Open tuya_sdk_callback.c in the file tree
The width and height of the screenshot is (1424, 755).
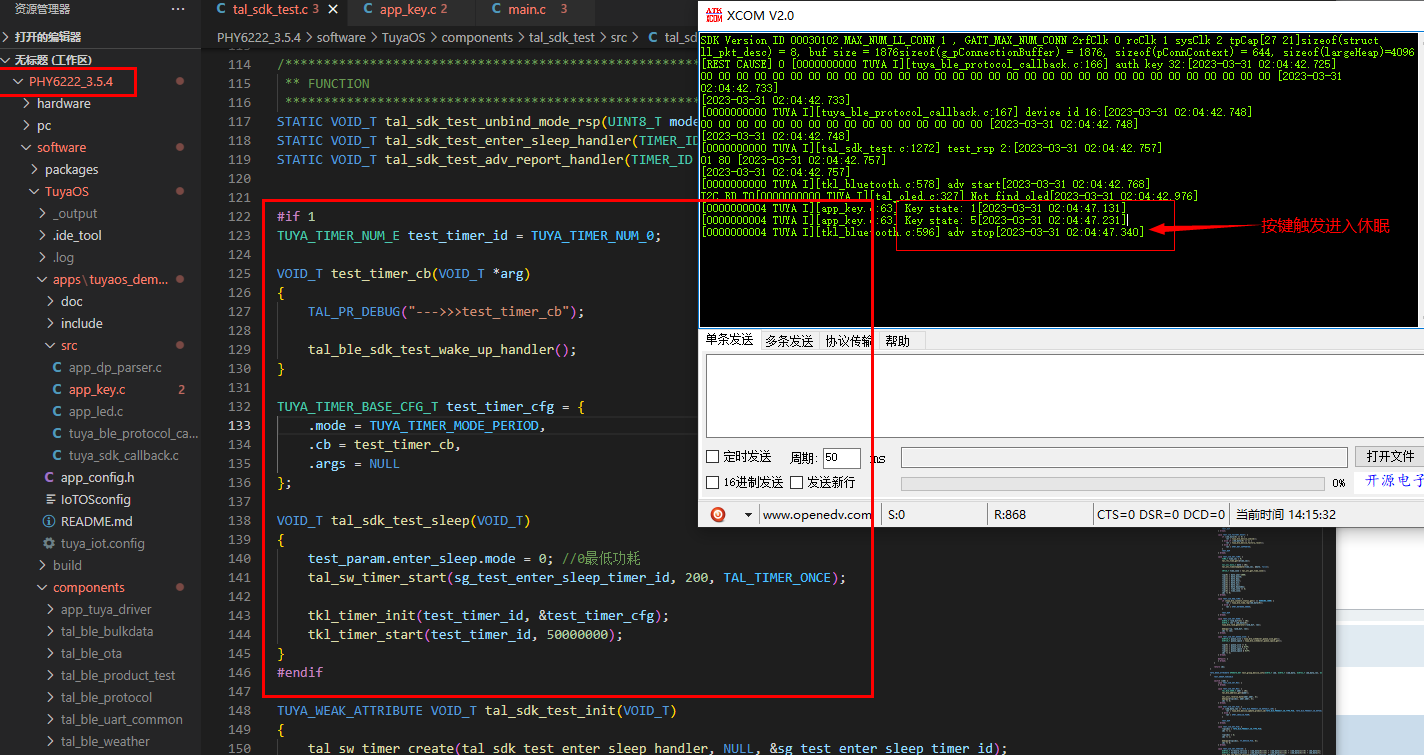pyautogui.click(x=124, y=455)
